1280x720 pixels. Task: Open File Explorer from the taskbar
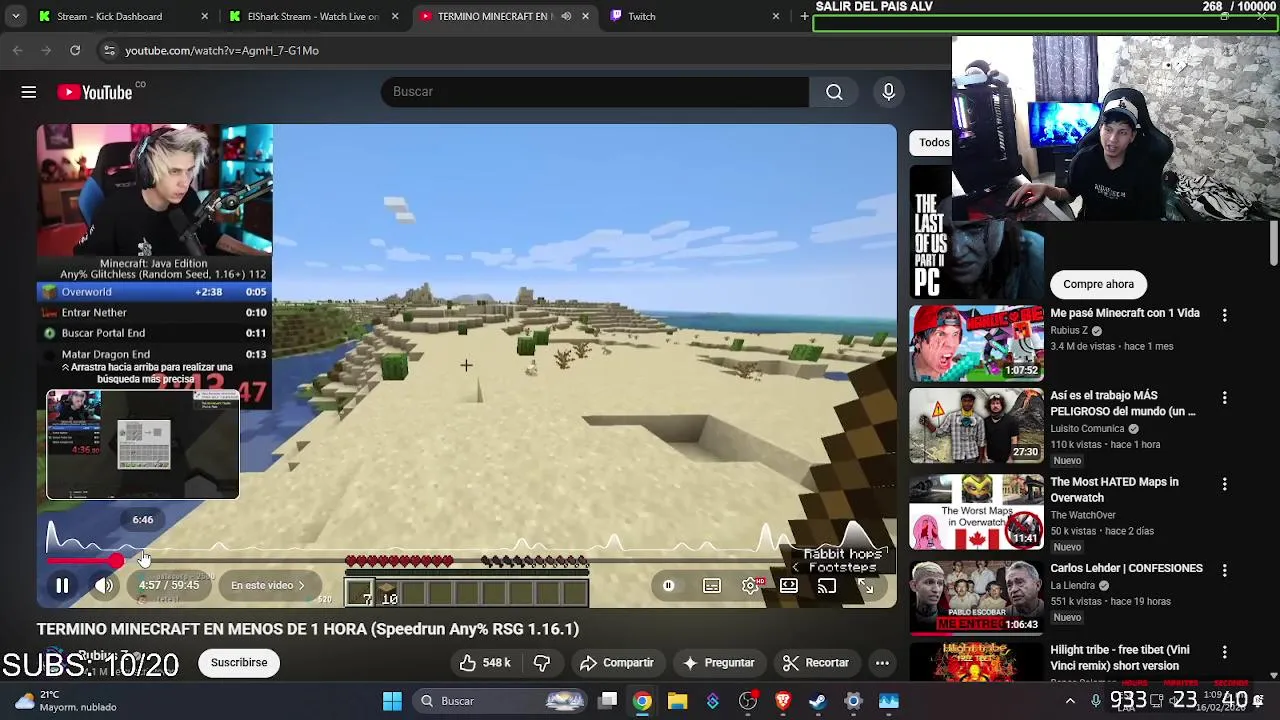coord(677,701)
